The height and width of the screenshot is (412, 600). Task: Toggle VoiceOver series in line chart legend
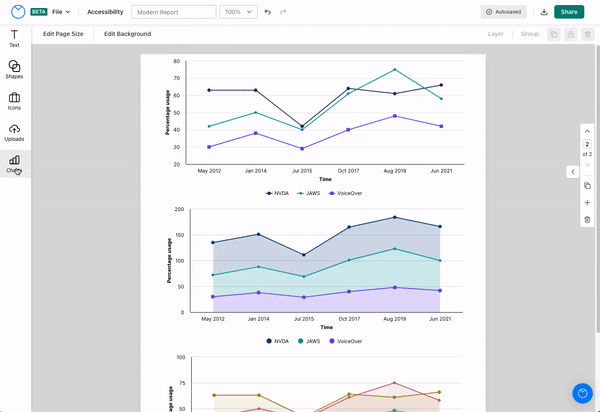pyautogui.click(x=345, y=193)
